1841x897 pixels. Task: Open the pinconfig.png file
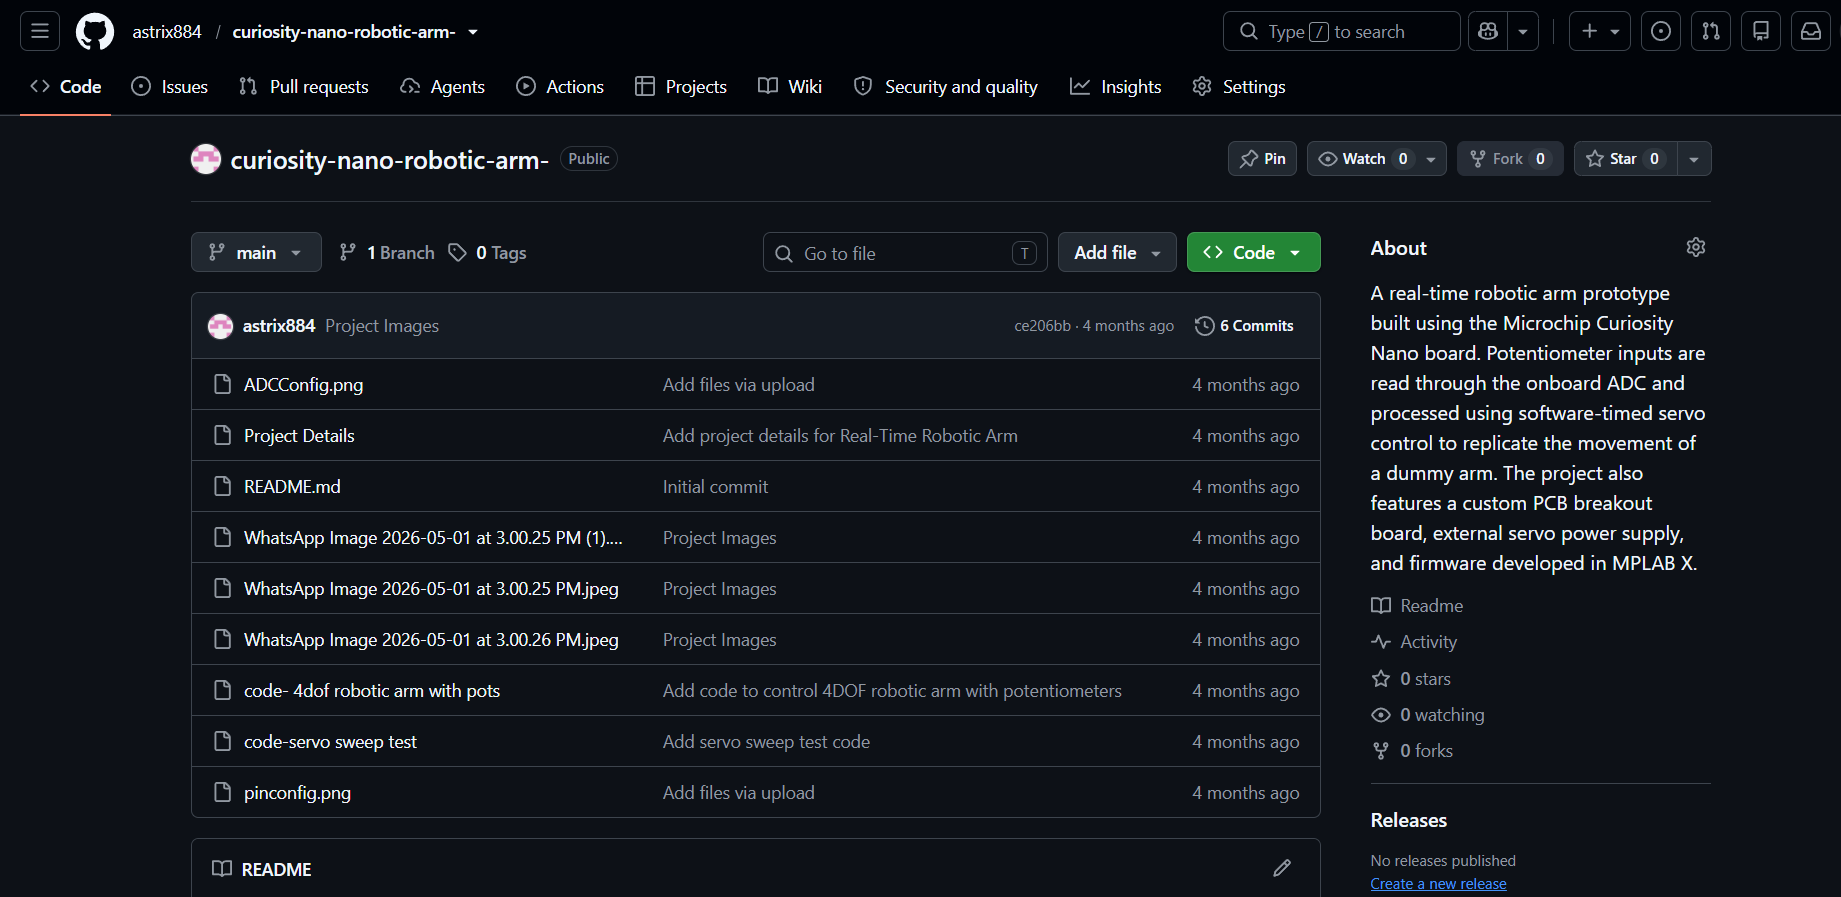click(x=297, y=793)
